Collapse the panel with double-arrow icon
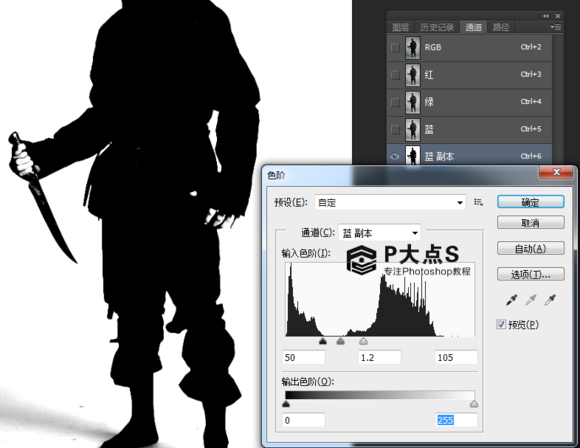 546,16
